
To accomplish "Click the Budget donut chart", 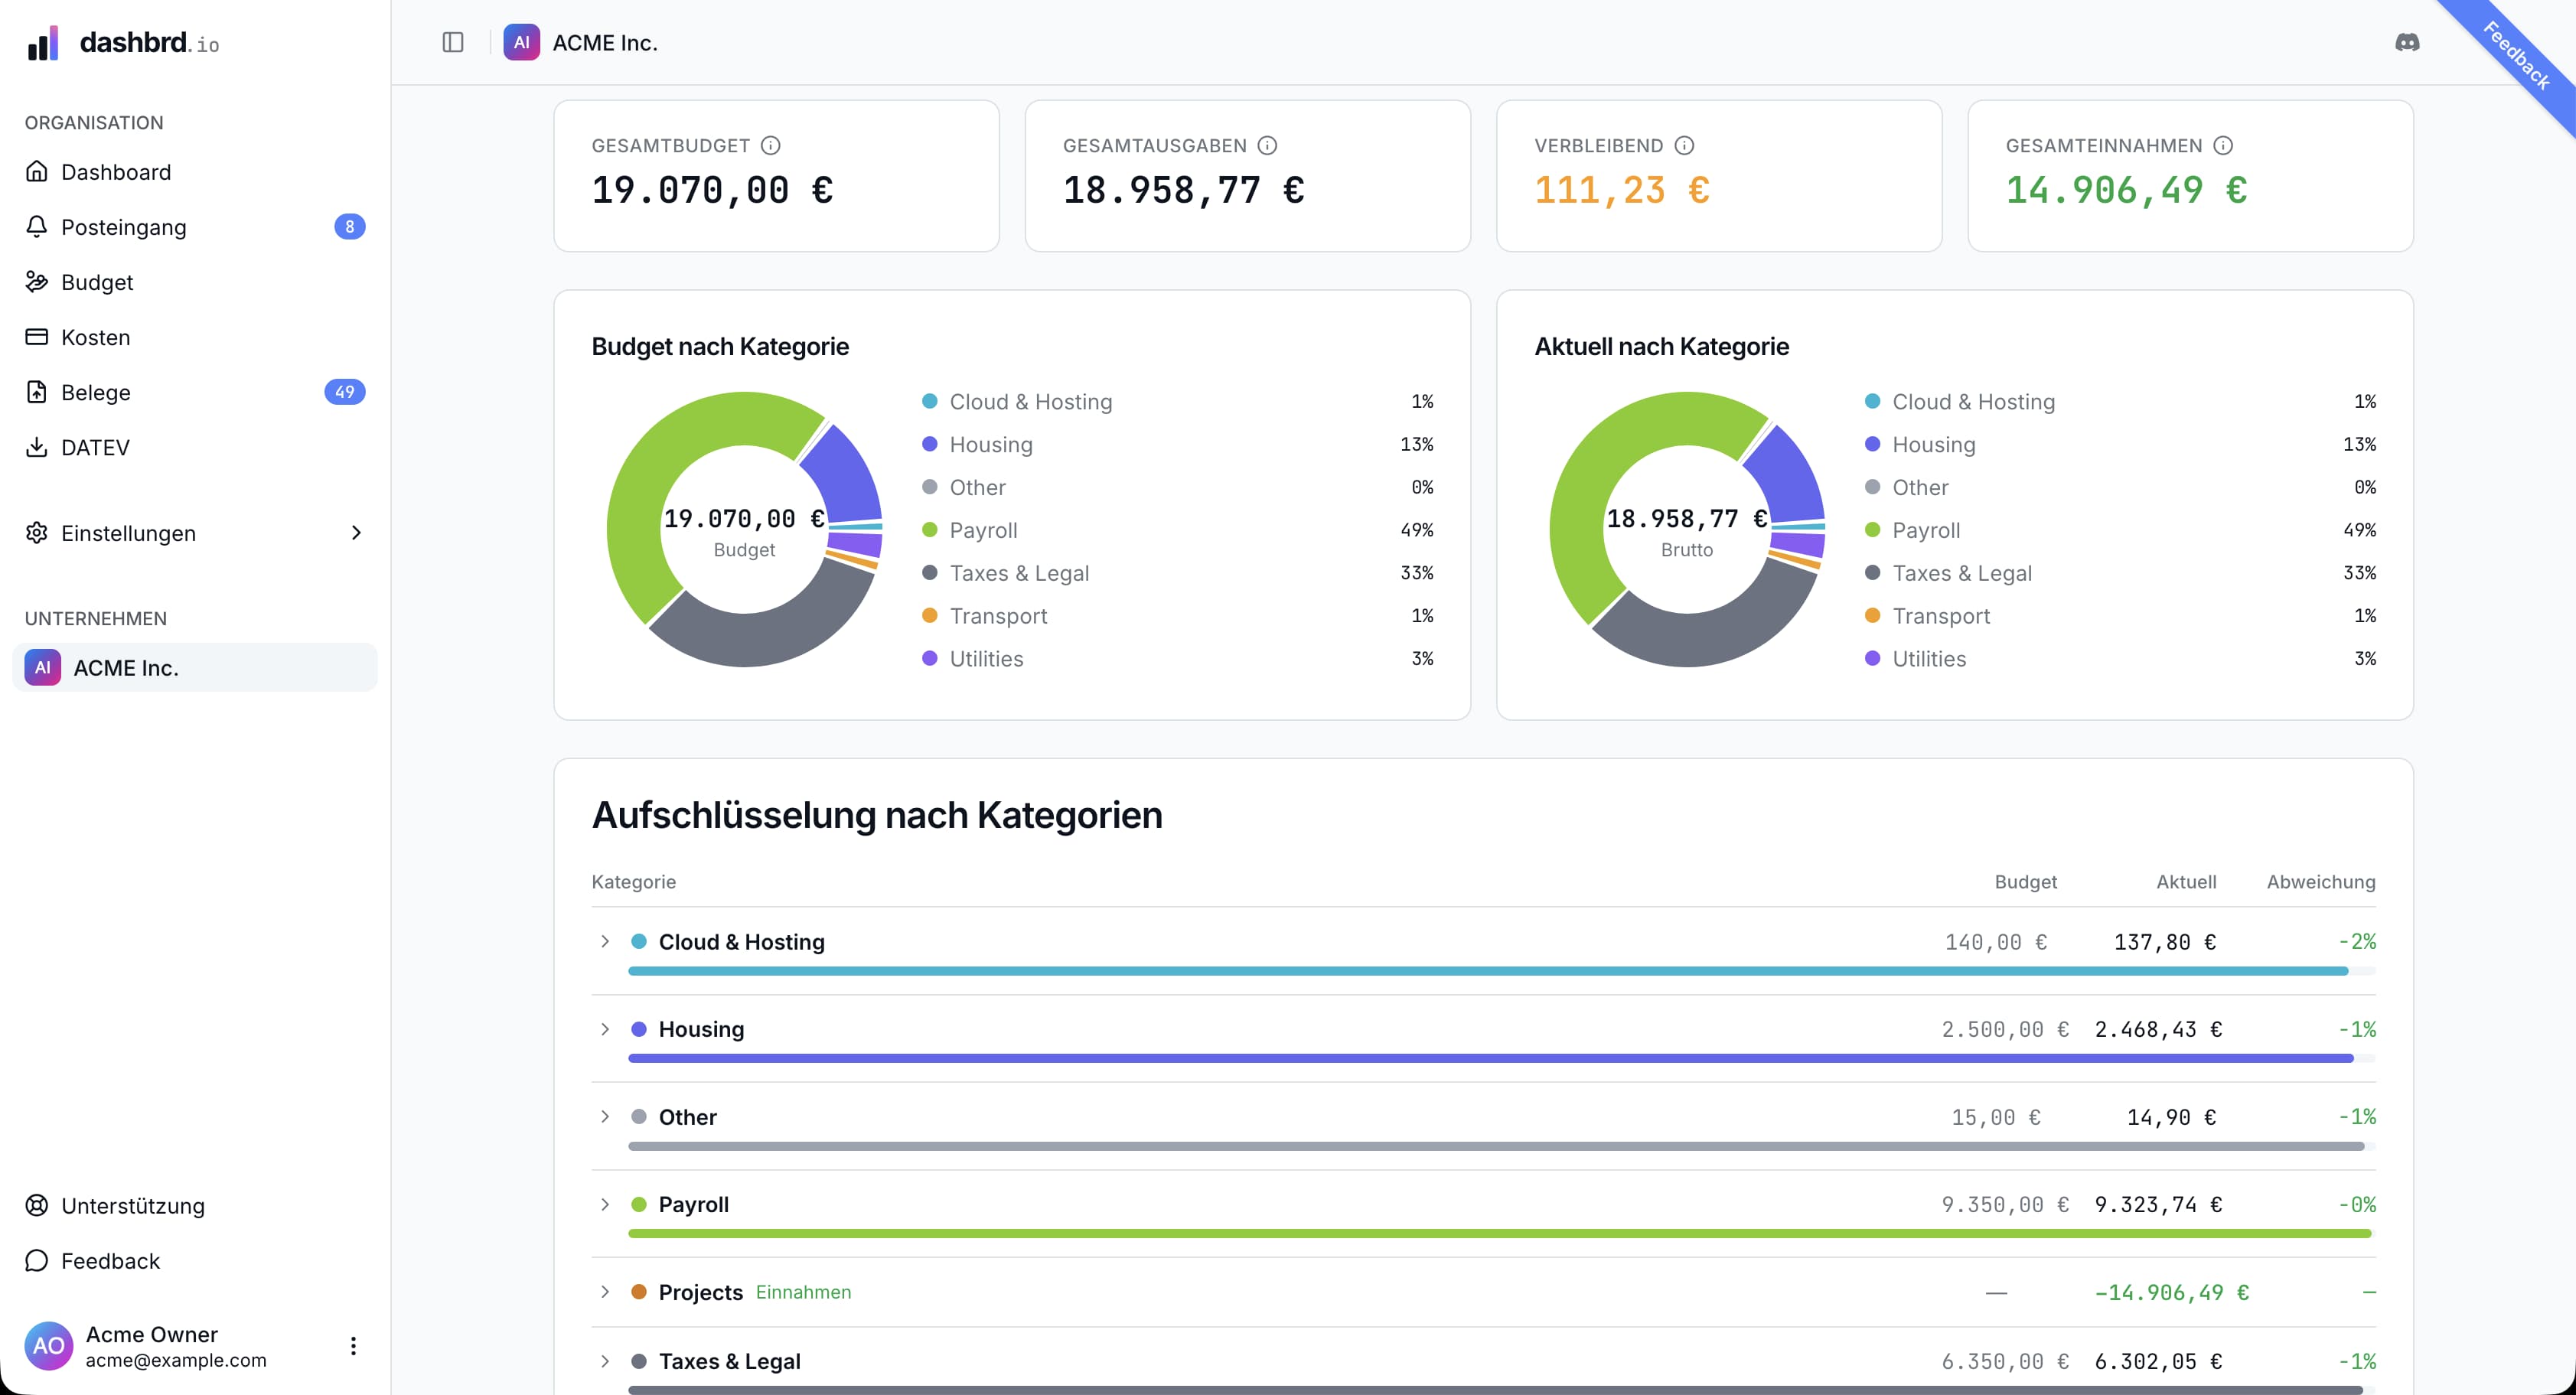I will [x=744, y=530].
